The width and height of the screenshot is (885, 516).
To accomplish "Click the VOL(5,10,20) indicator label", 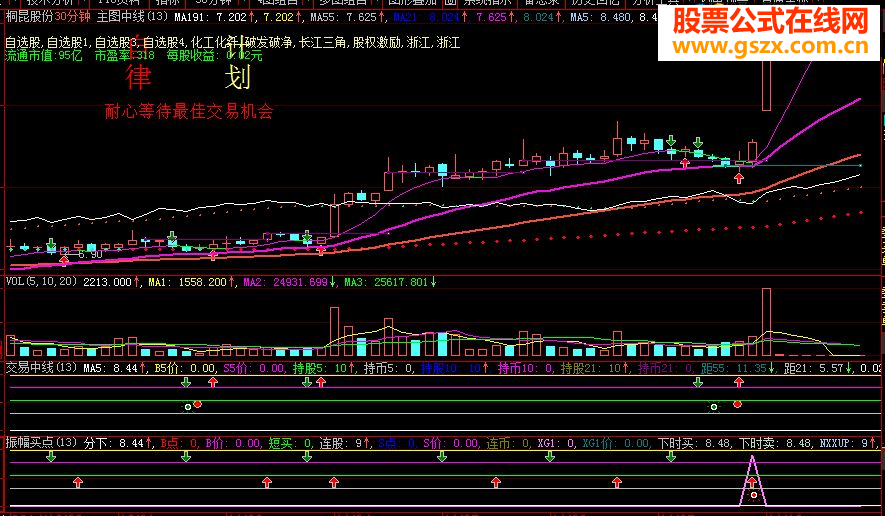I will (x=41, y=281).
